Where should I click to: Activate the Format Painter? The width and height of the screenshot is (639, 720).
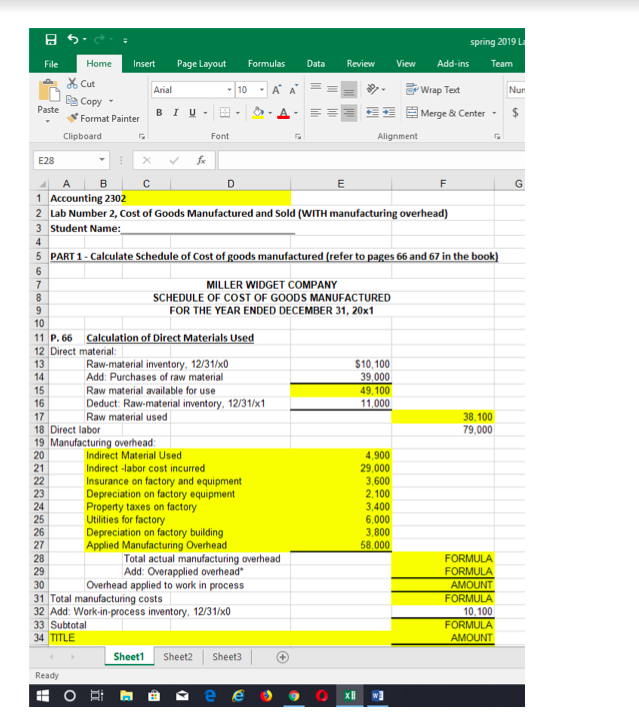(x=103, y=118)
